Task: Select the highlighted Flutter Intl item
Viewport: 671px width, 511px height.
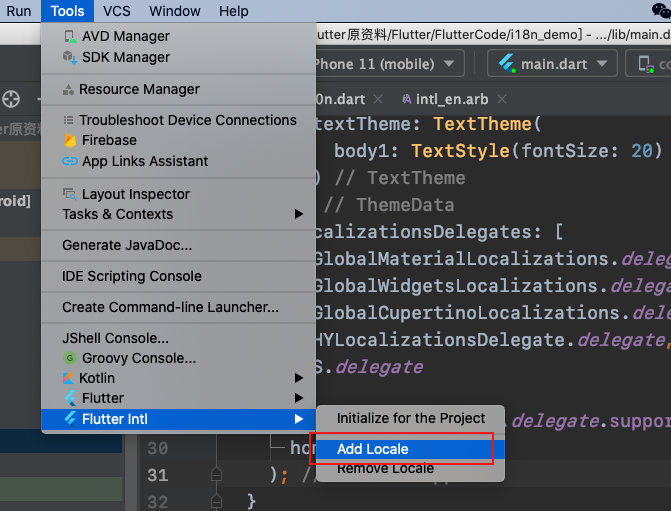Action: 178,419
